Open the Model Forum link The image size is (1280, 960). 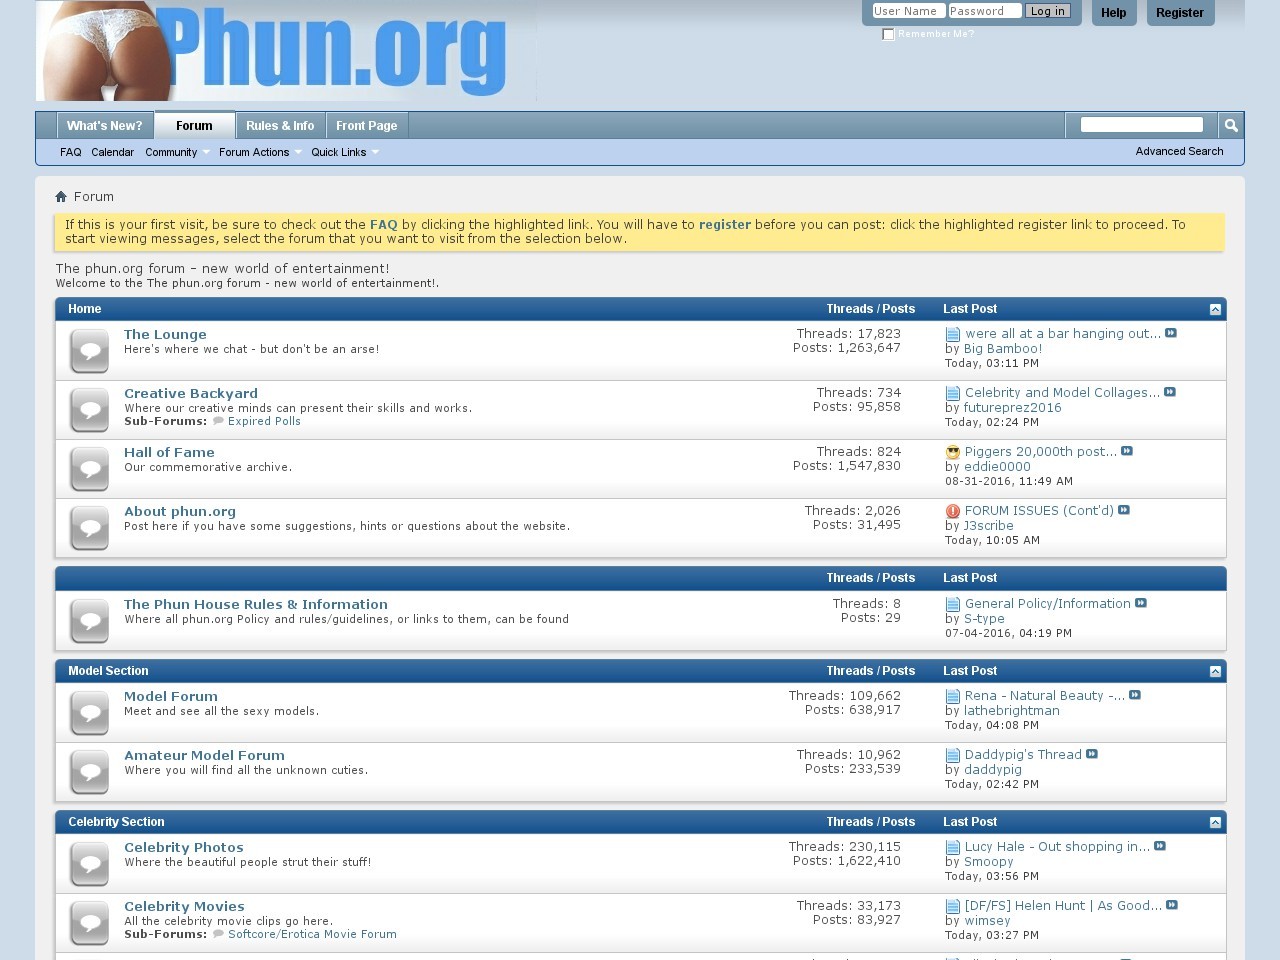click(x=171, y=696)
